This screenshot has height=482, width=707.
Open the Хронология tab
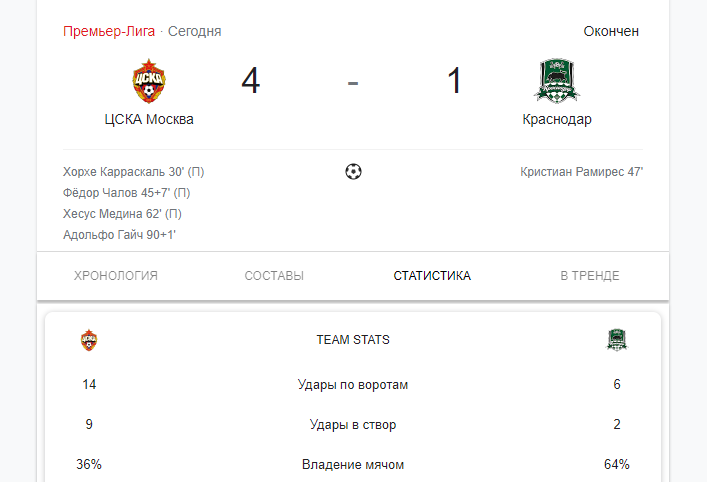pyautogui.click(x=116, y=275)
